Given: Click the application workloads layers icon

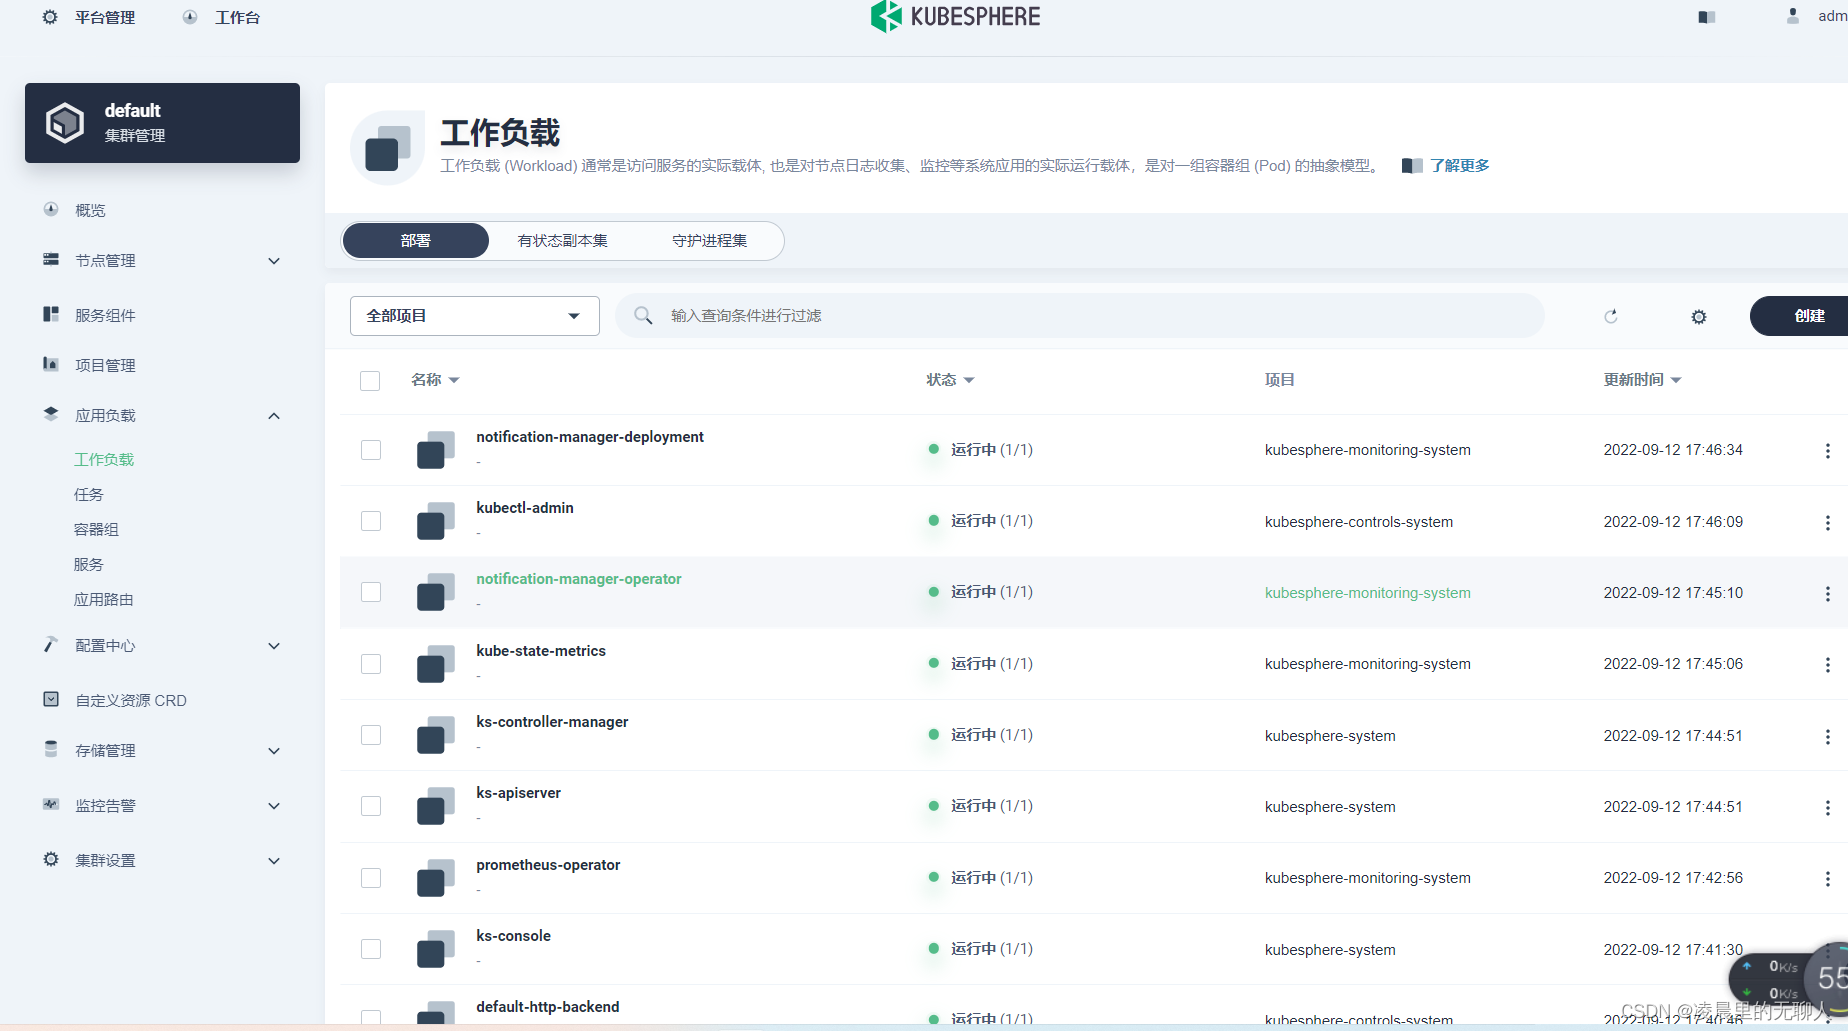Looking at the screenshot, I should point(51,414).
